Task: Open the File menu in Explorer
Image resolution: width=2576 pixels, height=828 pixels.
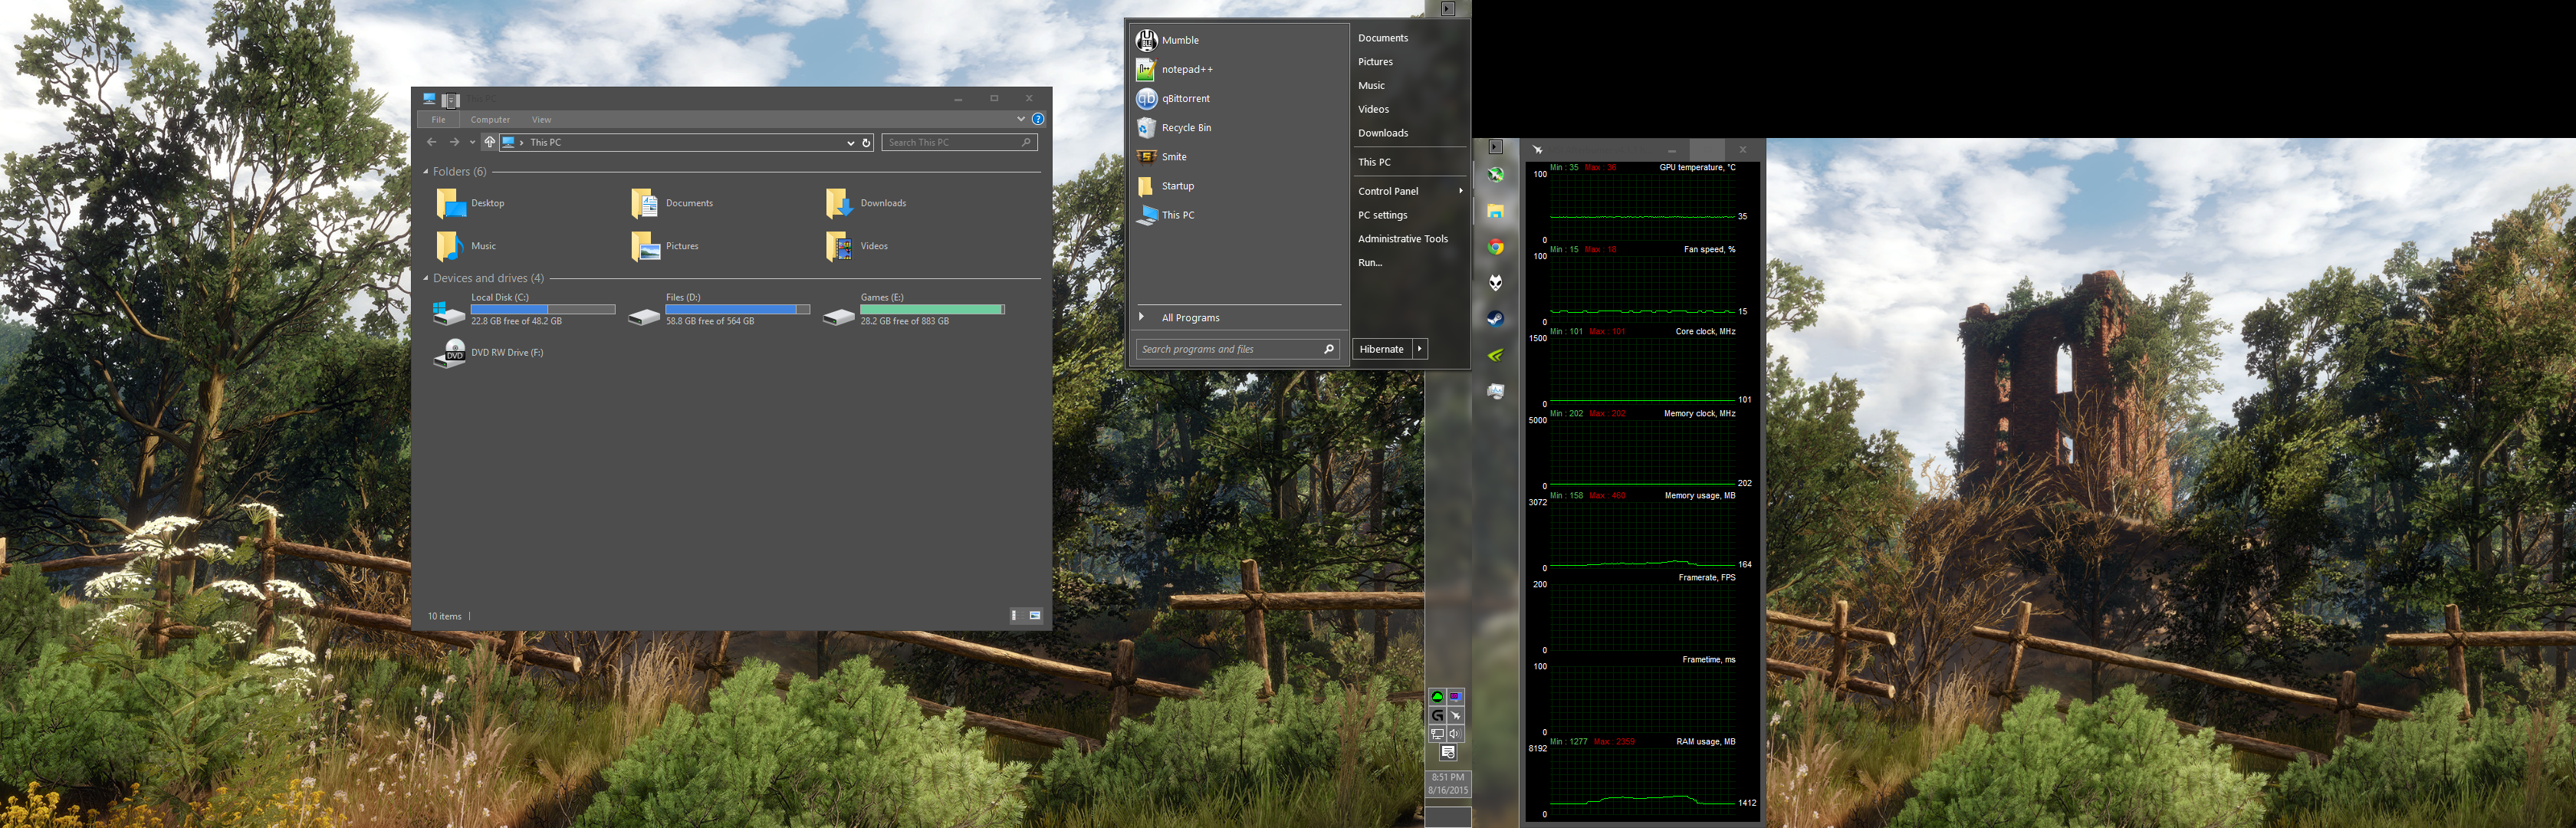Action: [x=438, y=120]
